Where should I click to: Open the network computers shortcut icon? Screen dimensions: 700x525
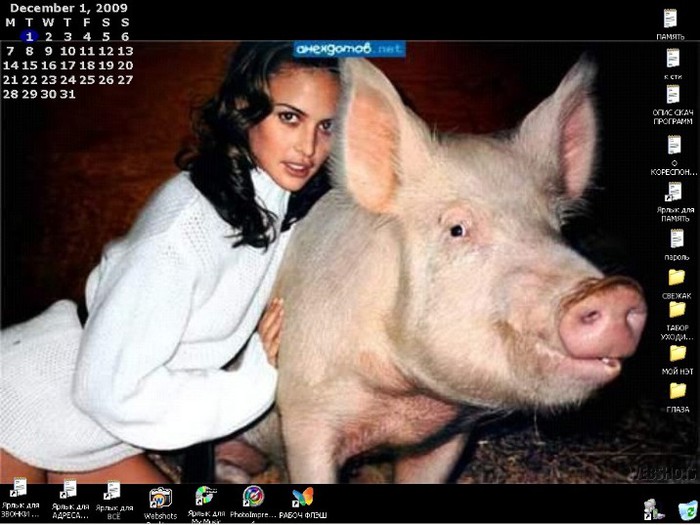654,510
